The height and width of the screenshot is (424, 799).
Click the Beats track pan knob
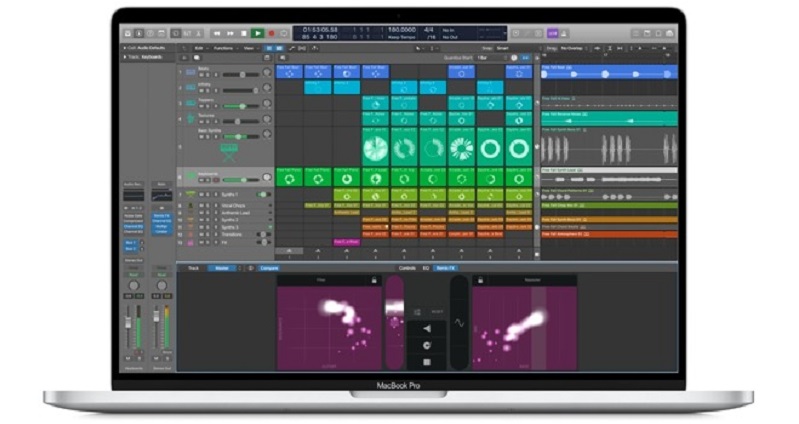tap(267, 73)
